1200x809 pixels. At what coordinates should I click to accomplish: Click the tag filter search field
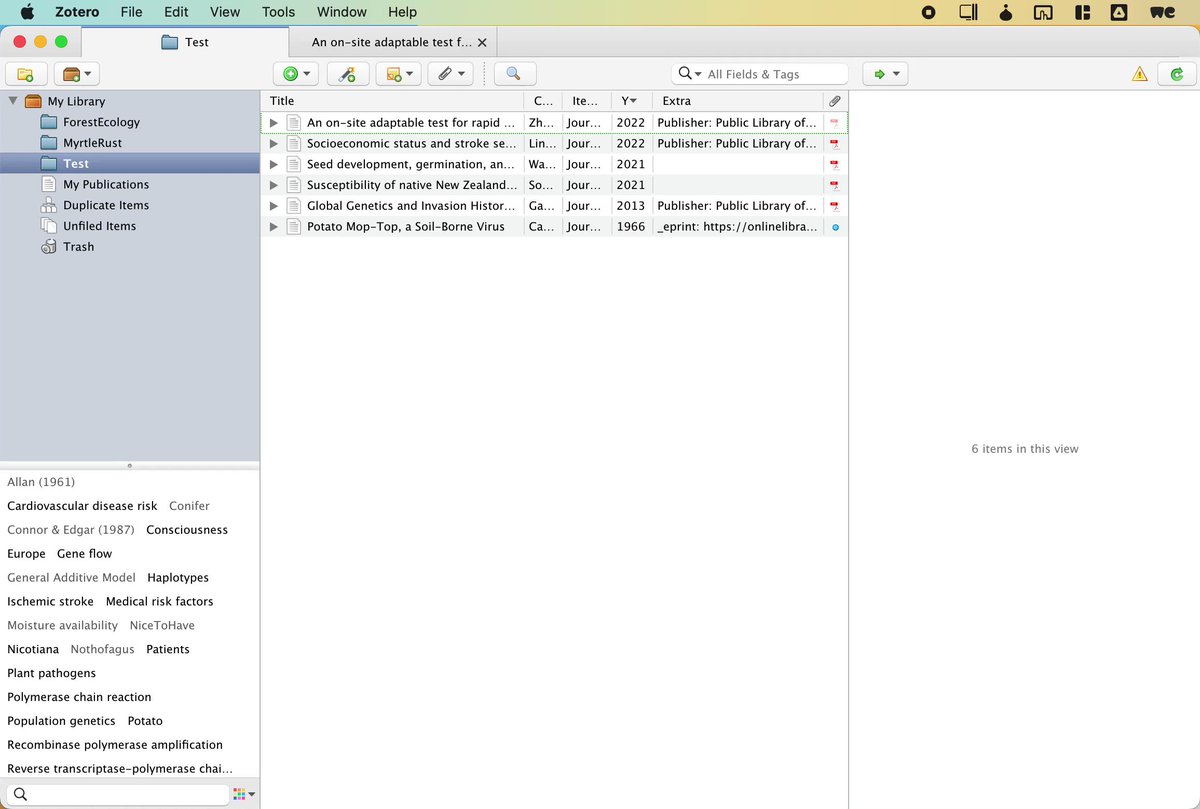point(116,794)
